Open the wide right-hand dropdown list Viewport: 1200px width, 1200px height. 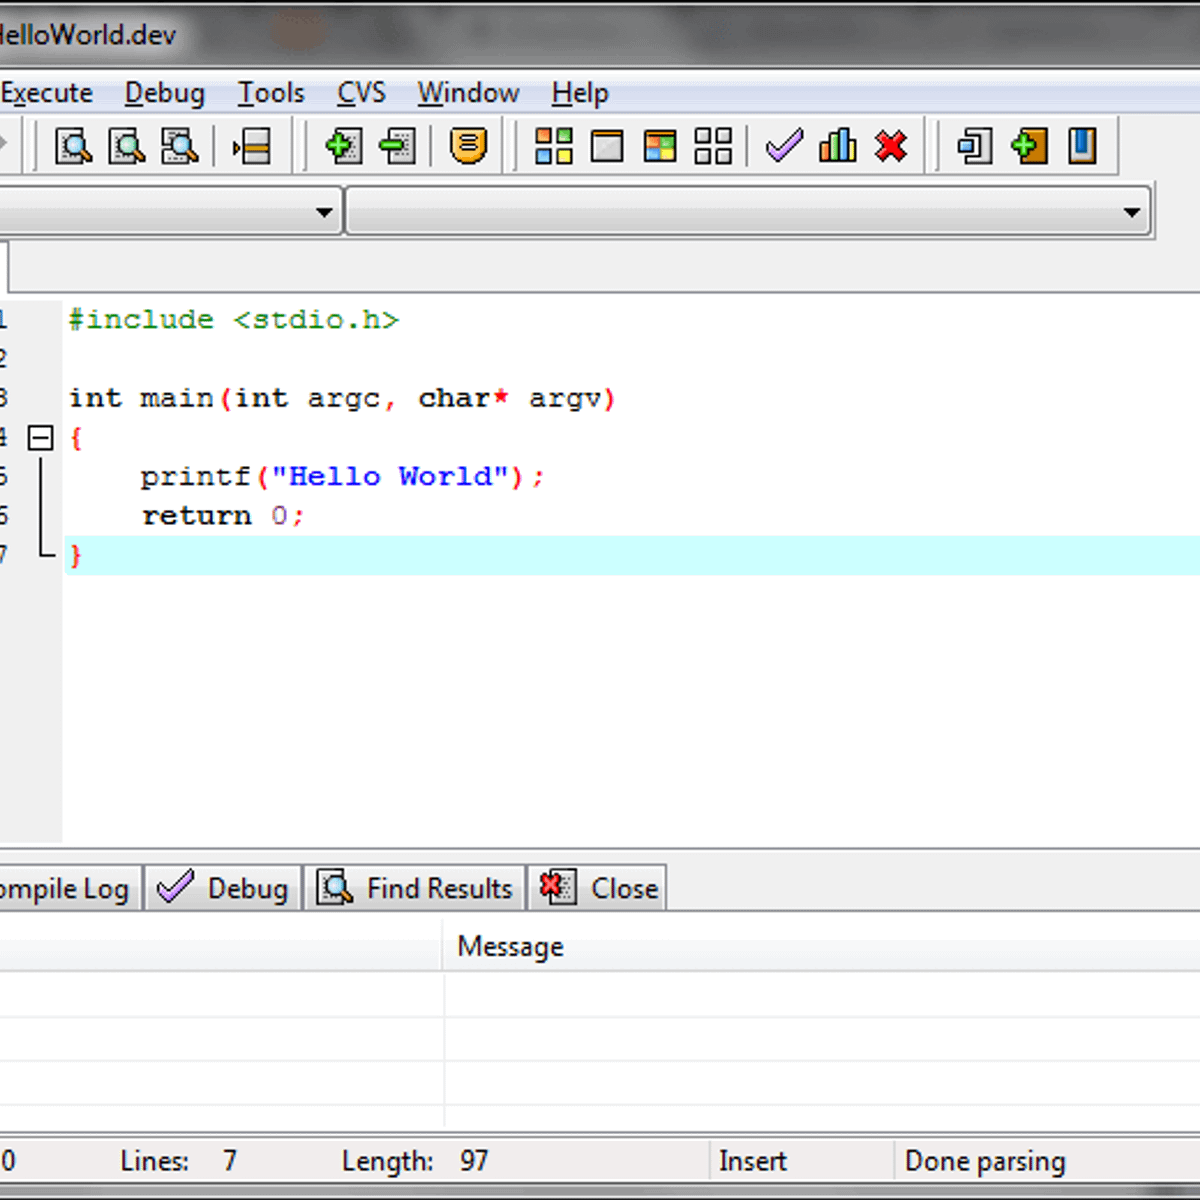(1131, 212)
